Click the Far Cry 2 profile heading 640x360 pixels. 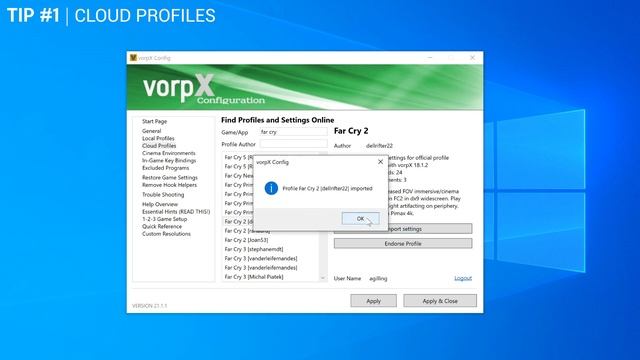tap(351, 131)
